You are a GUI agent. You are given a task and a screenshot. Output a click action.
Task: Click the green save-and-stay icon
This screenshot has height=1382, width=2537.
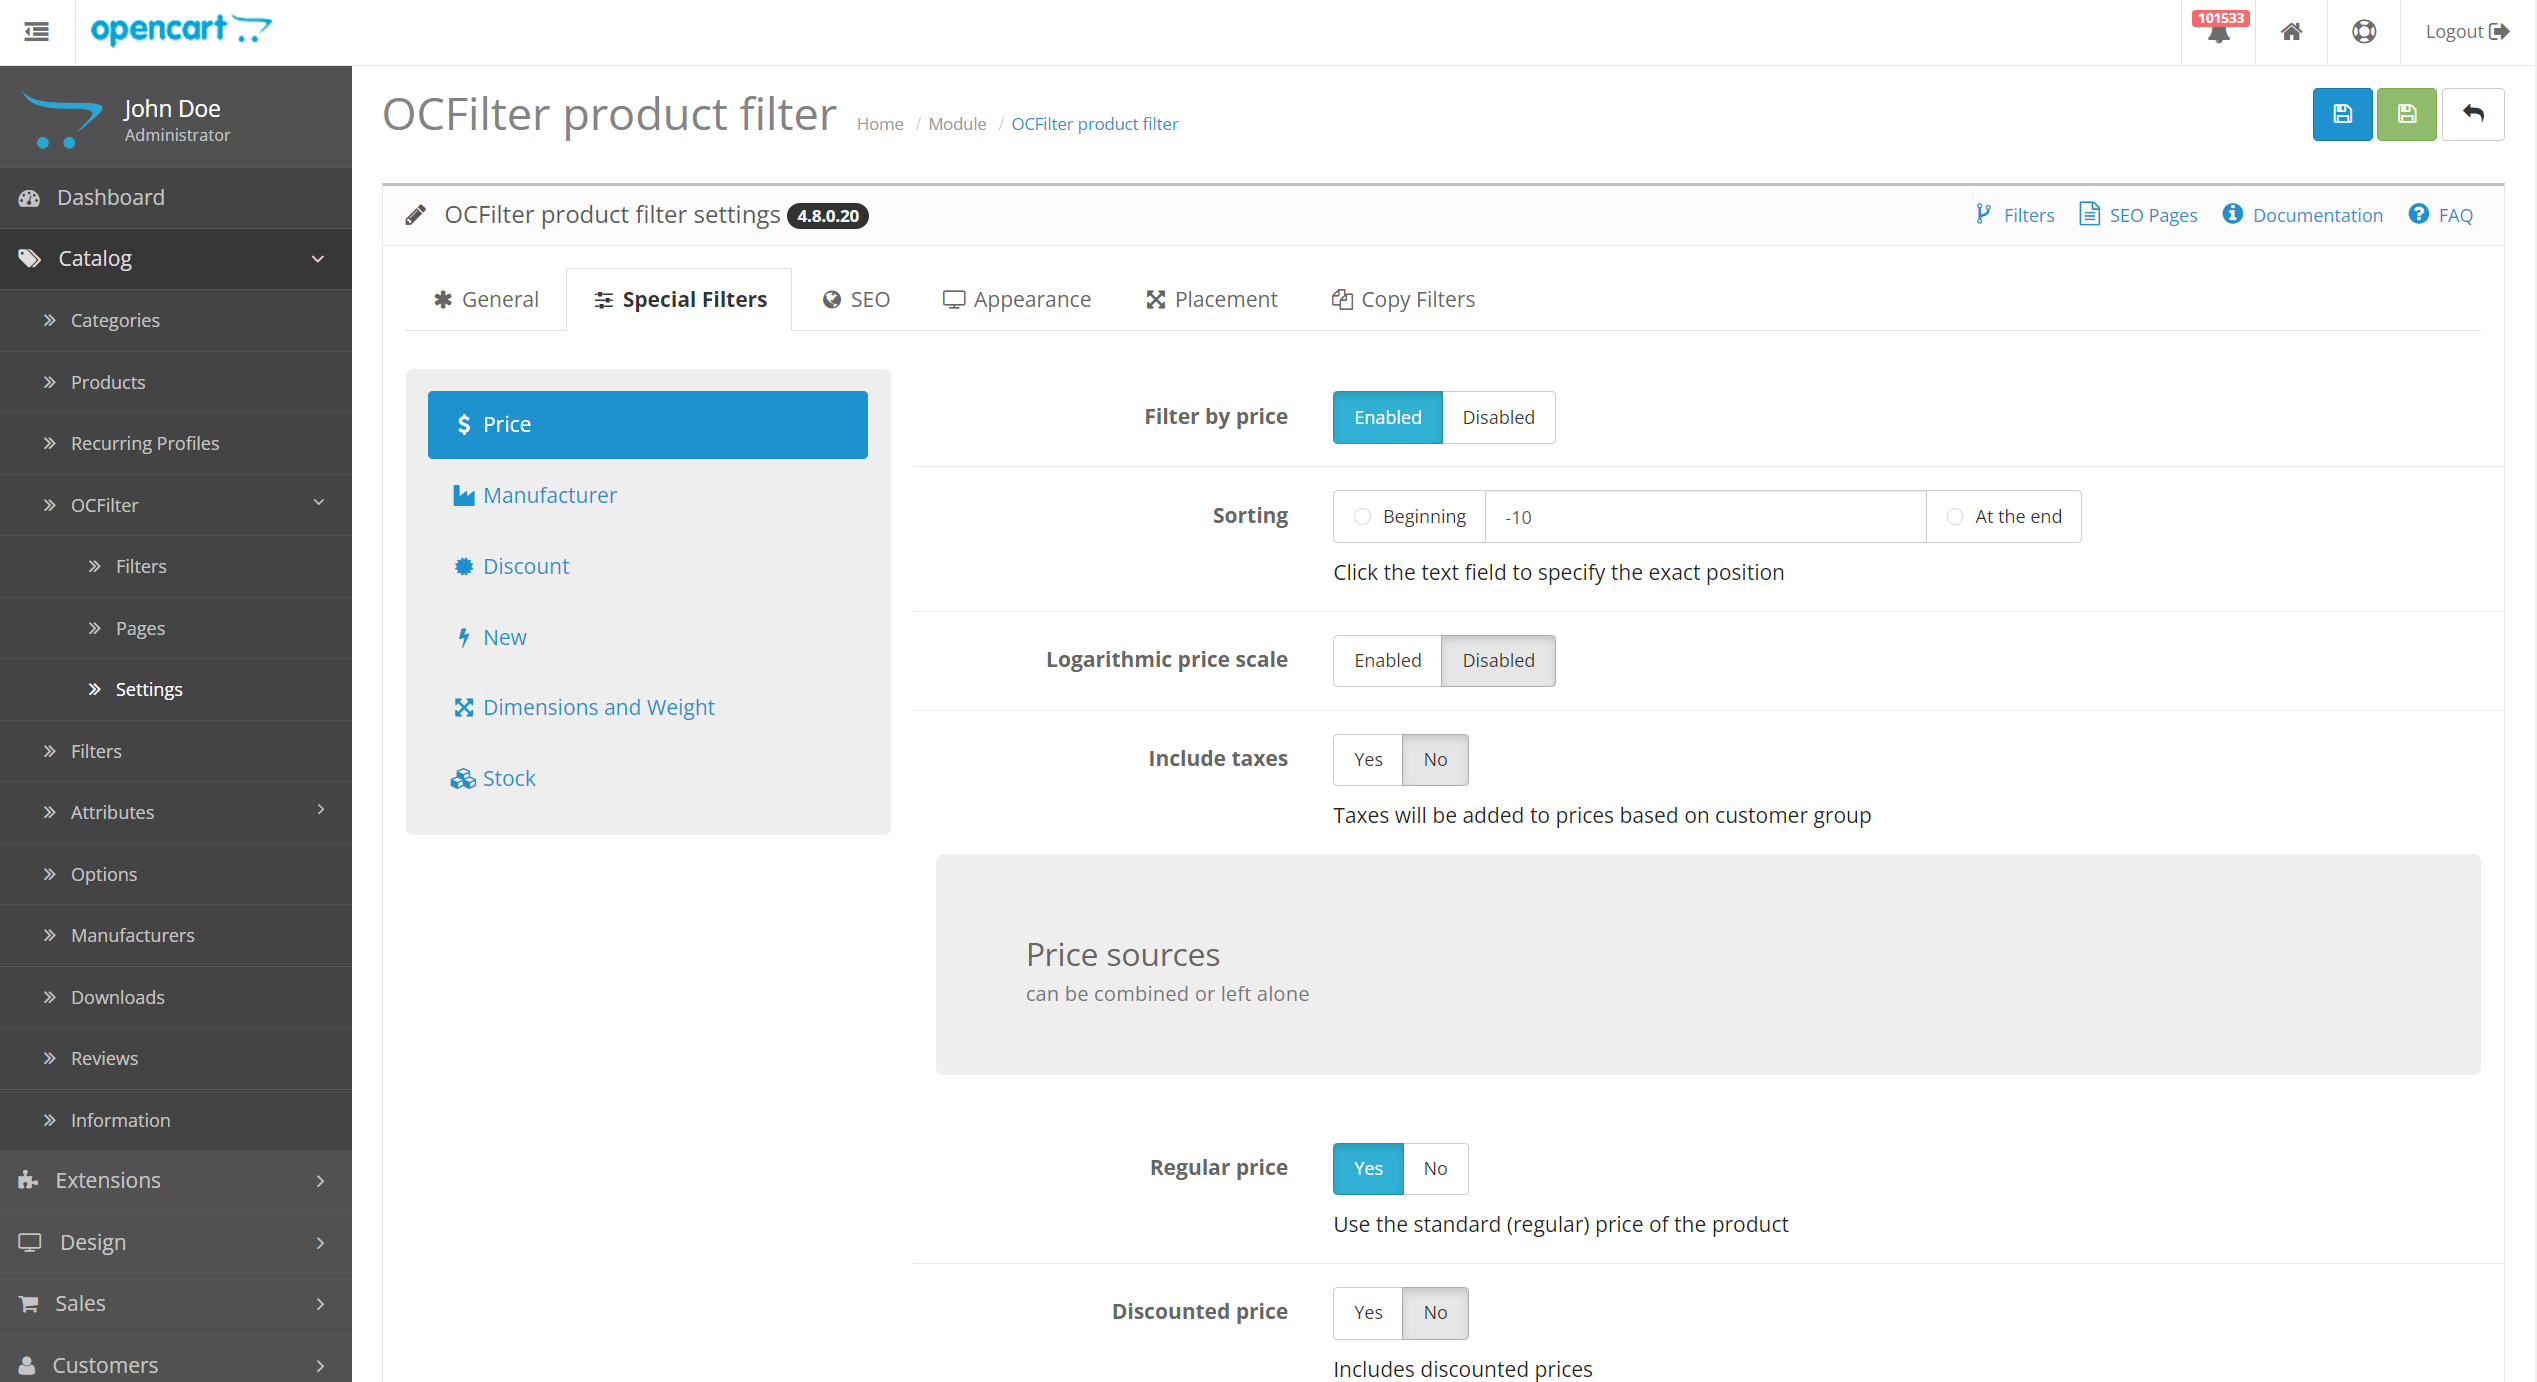pyautogui.click(x=2406, y=114)
